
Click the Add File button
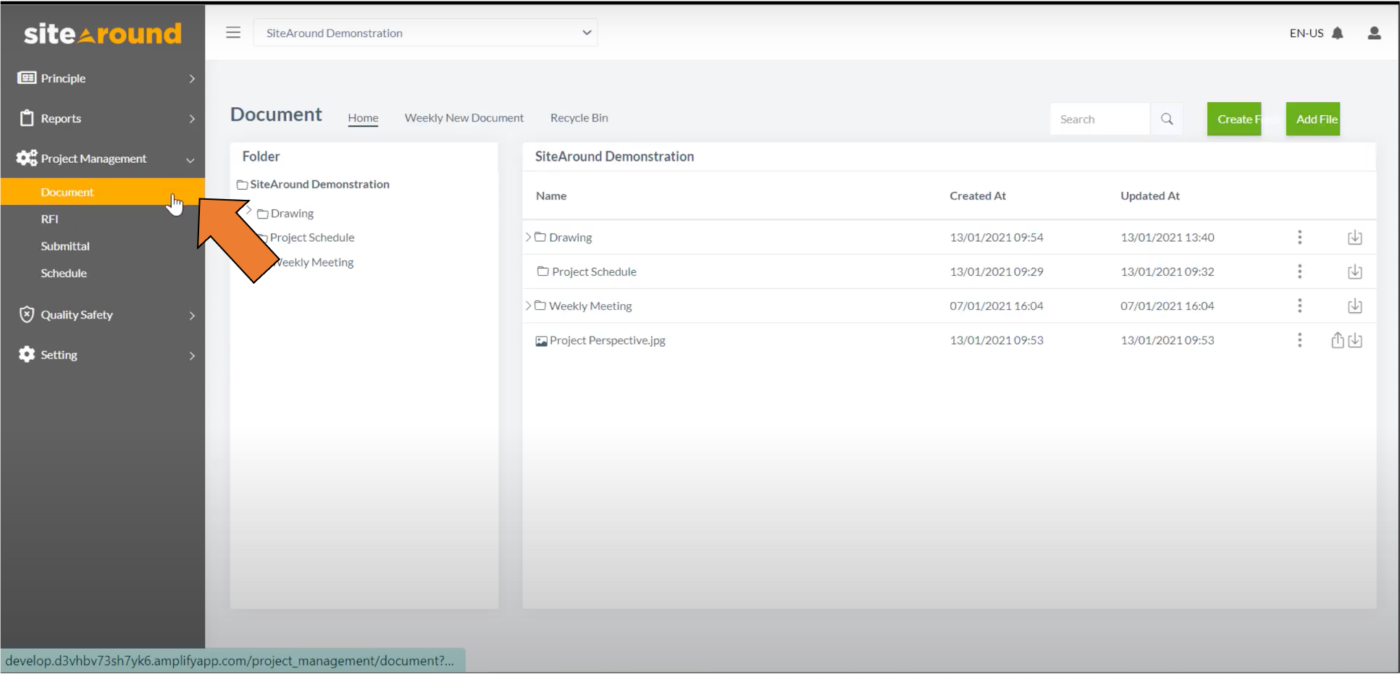point(1313,118)
